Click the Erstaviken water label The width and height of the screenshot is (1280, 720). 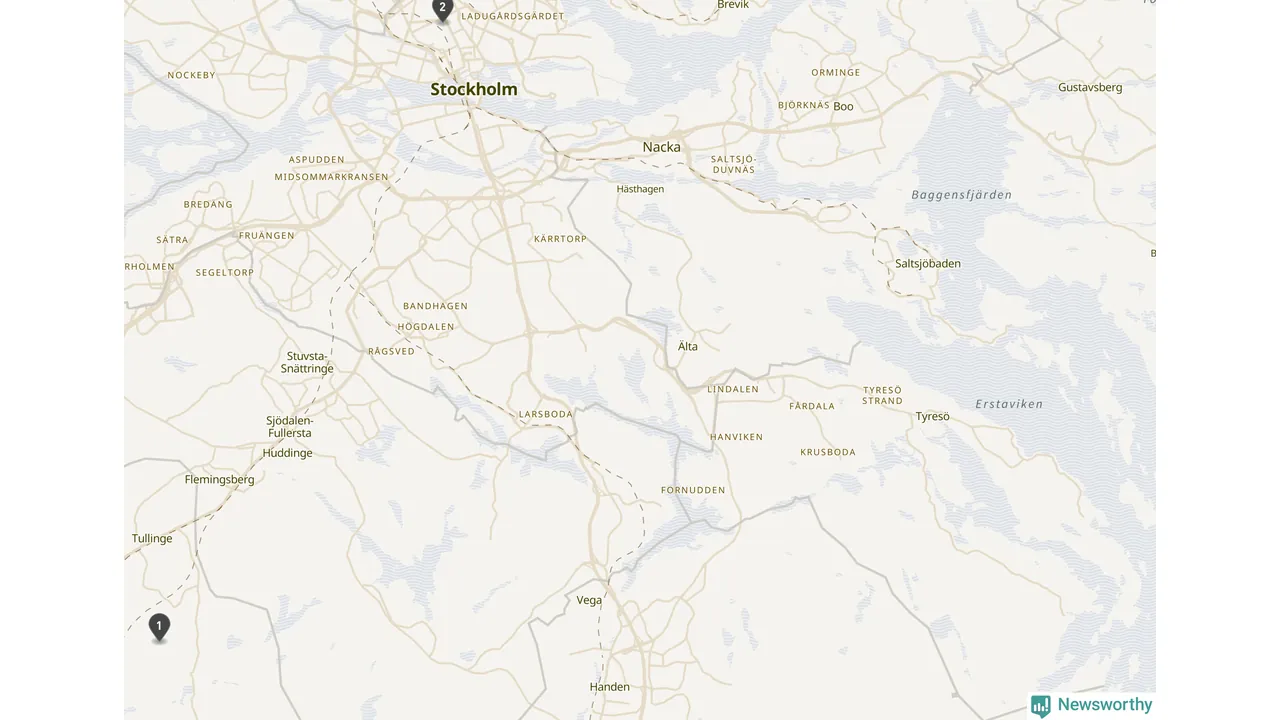[1009, 404]
